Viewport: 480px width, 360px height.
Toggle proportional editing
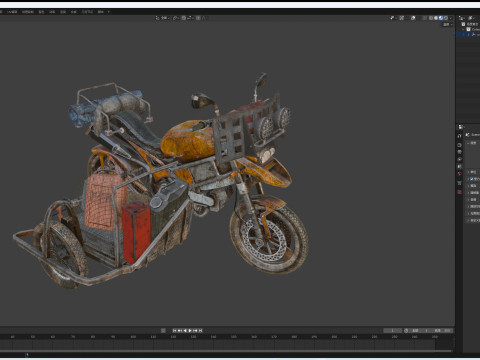[198, 18]
